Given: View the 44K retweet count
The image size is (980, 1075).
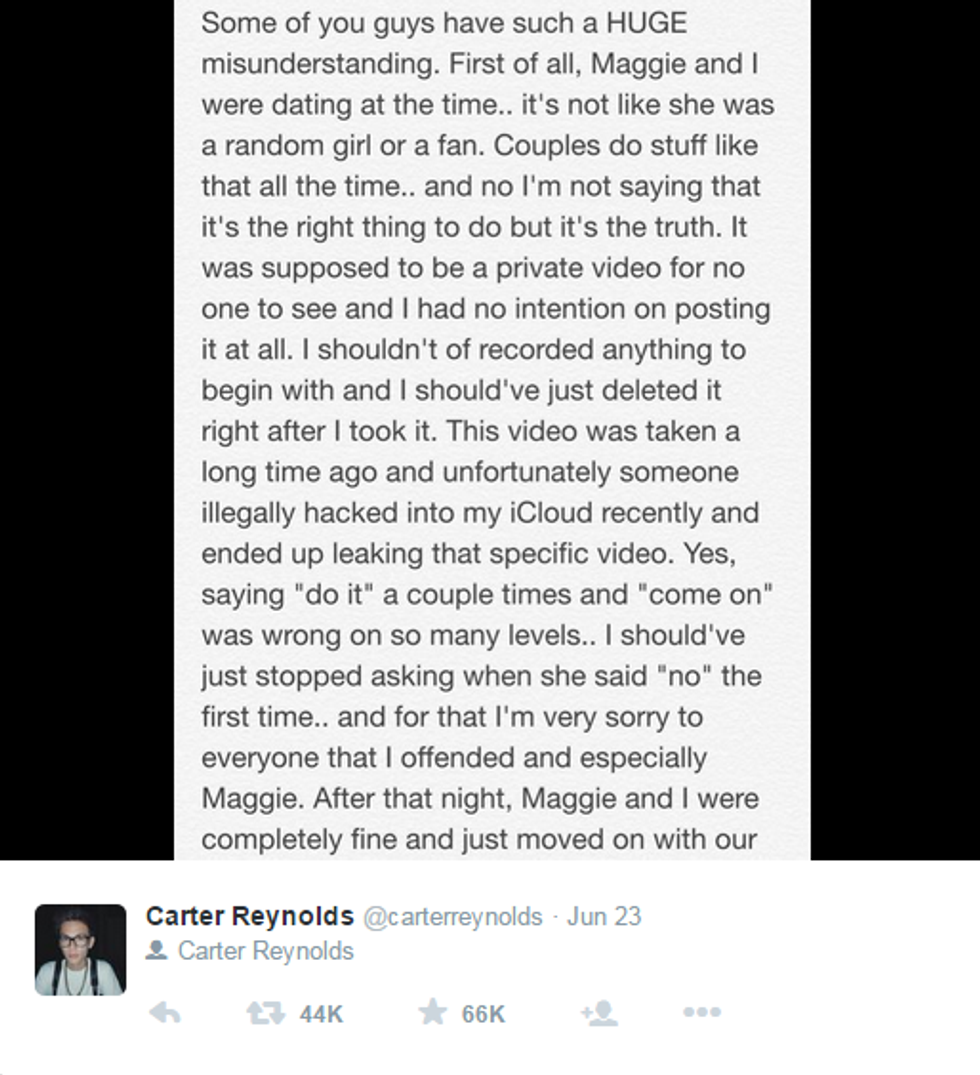Looking at the screenshot, I should (321, 1014).
